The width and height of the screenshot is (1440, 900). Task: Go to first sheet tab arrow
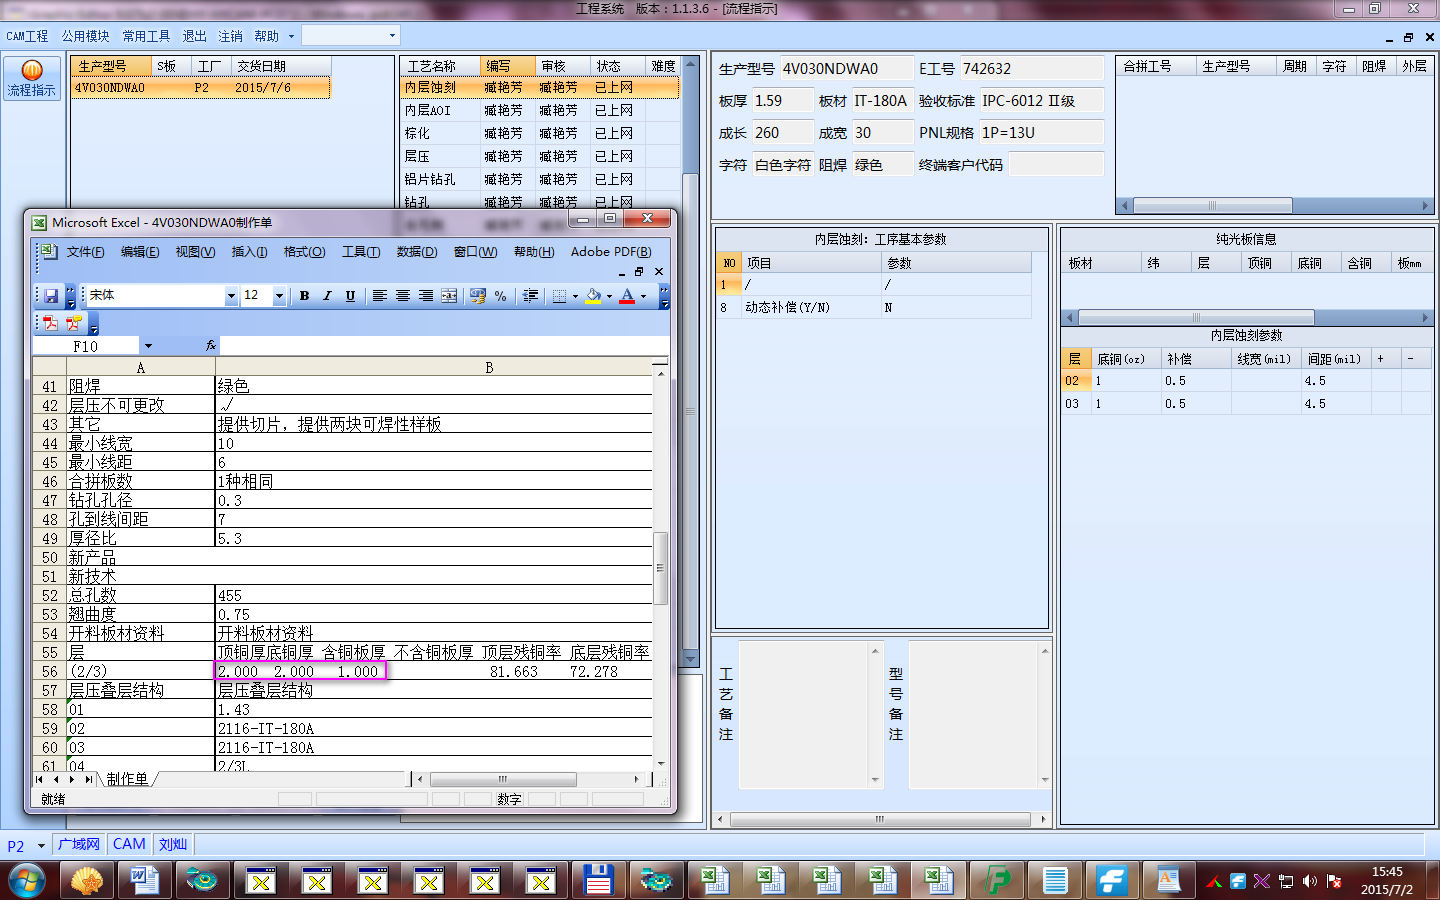click(40, 779)
